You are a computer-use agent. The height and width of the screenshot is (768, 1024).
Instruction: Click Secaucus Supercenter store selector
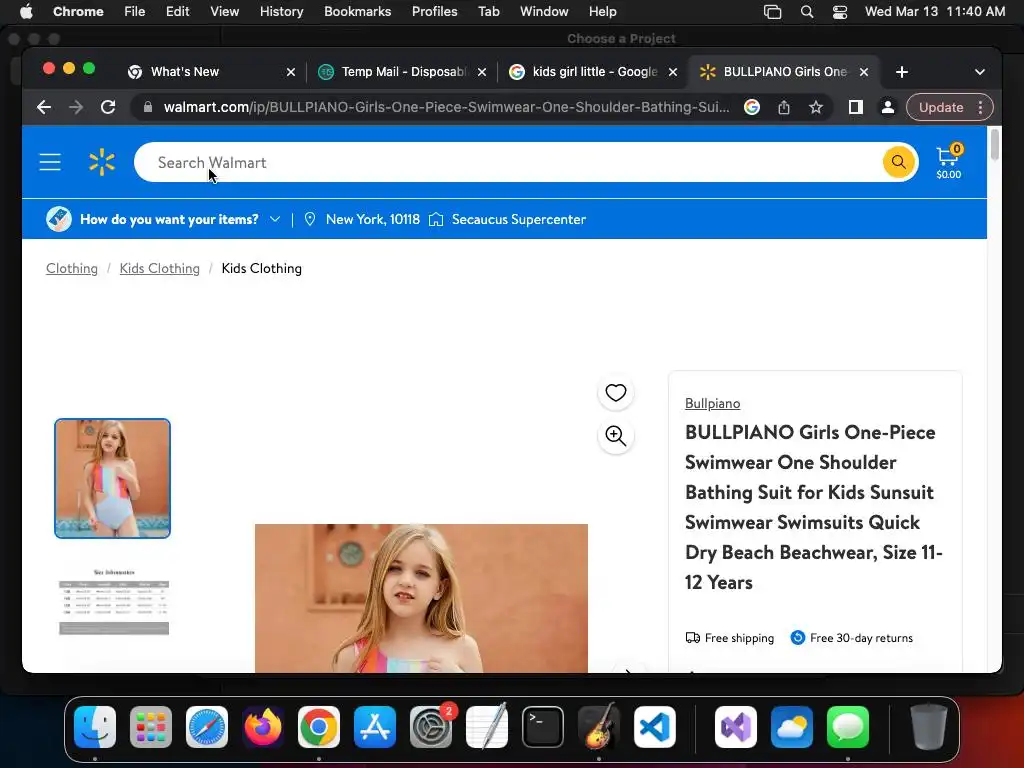[519, 219]
